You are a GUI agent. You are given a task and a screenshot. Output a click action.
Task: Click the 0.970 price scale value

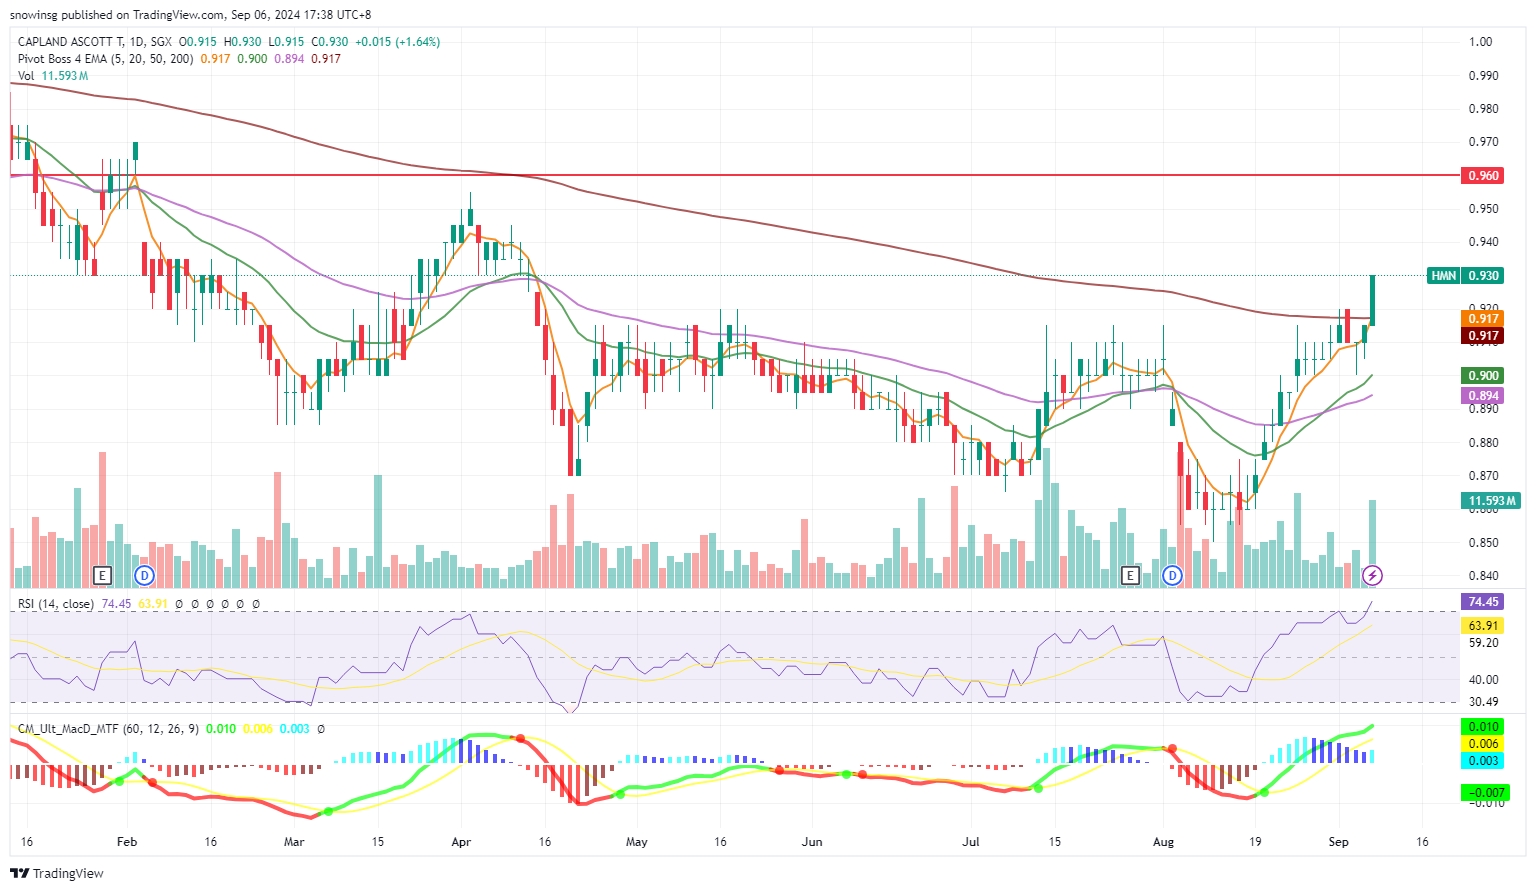click(x=1483, y=142)
